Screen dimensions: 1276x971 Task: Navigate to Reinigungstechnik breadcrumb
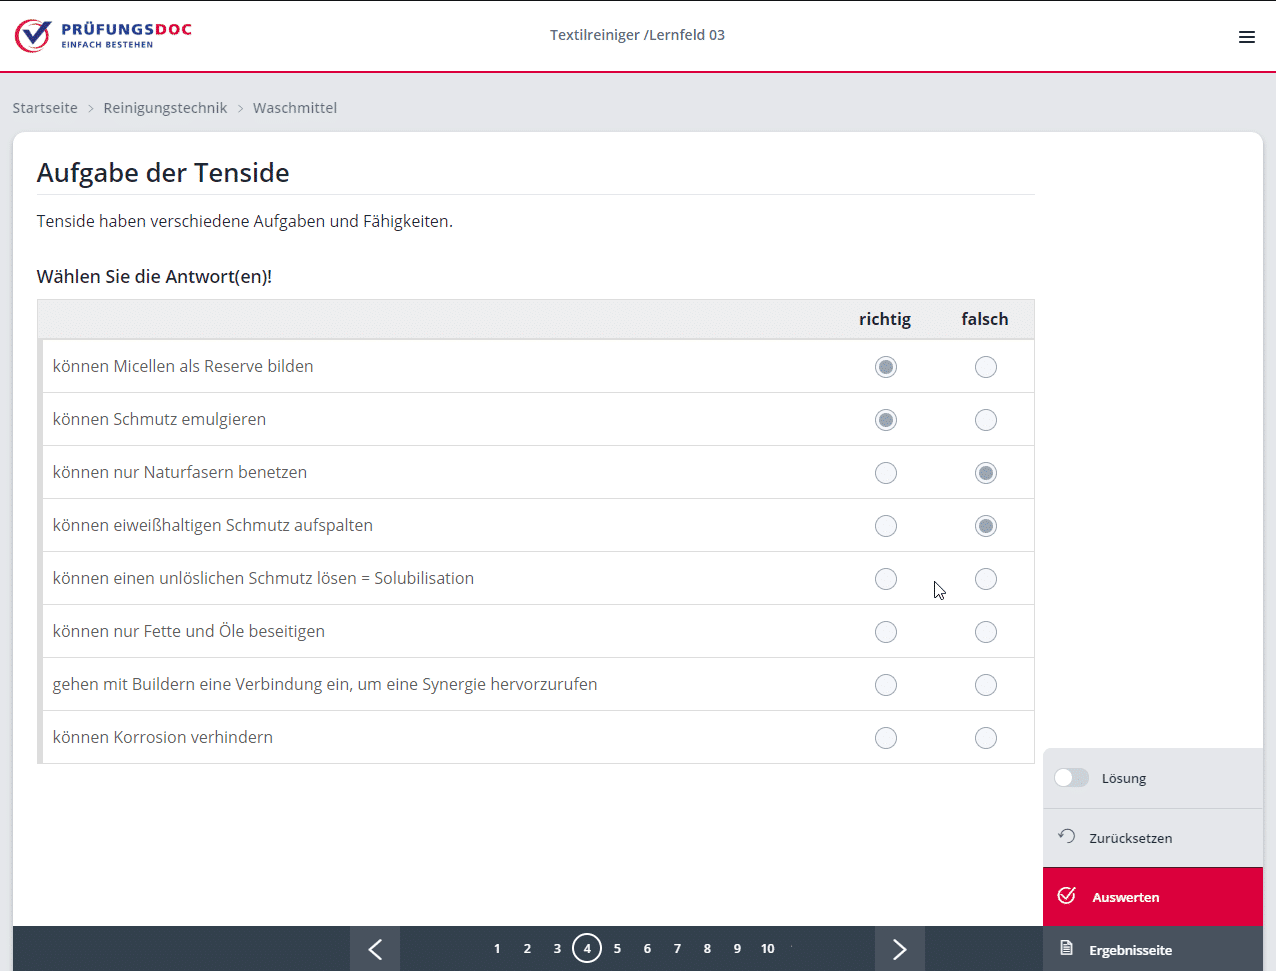coord(165,108)
